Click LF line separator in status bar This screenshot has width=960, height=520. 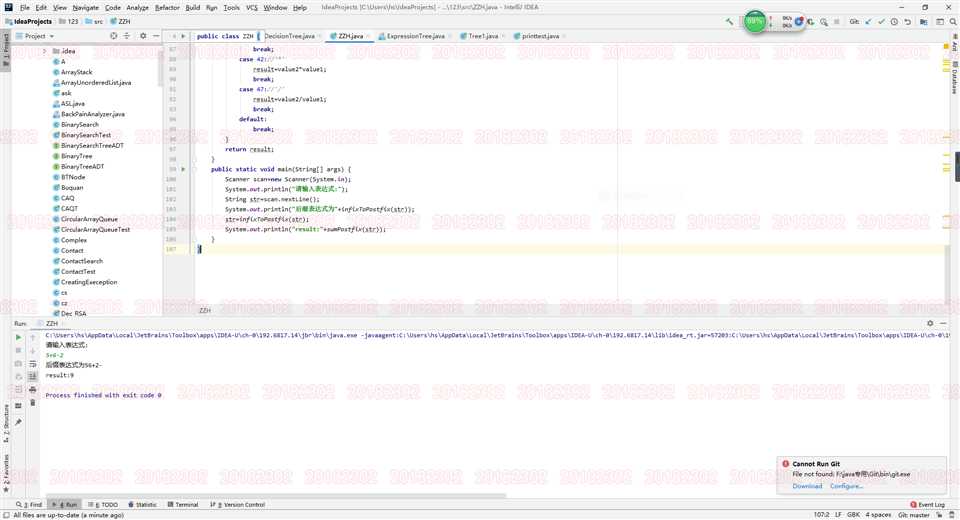838,515
